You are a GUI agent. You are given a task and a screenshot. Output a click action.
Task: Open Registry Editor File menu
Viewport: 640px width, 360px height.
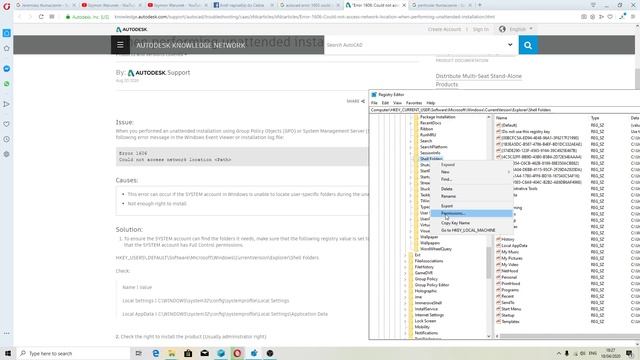tap(374, 103)
